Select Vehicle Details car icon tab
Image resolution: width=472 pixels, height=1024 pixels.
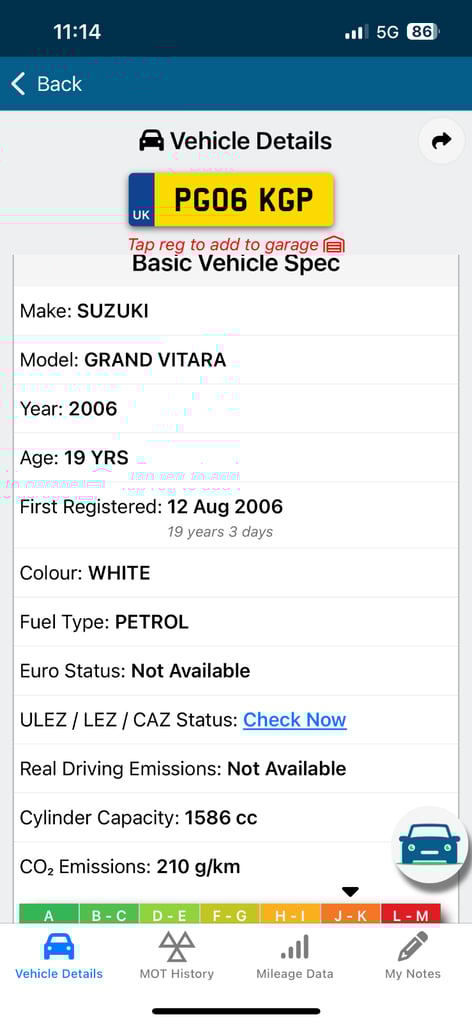59,946
